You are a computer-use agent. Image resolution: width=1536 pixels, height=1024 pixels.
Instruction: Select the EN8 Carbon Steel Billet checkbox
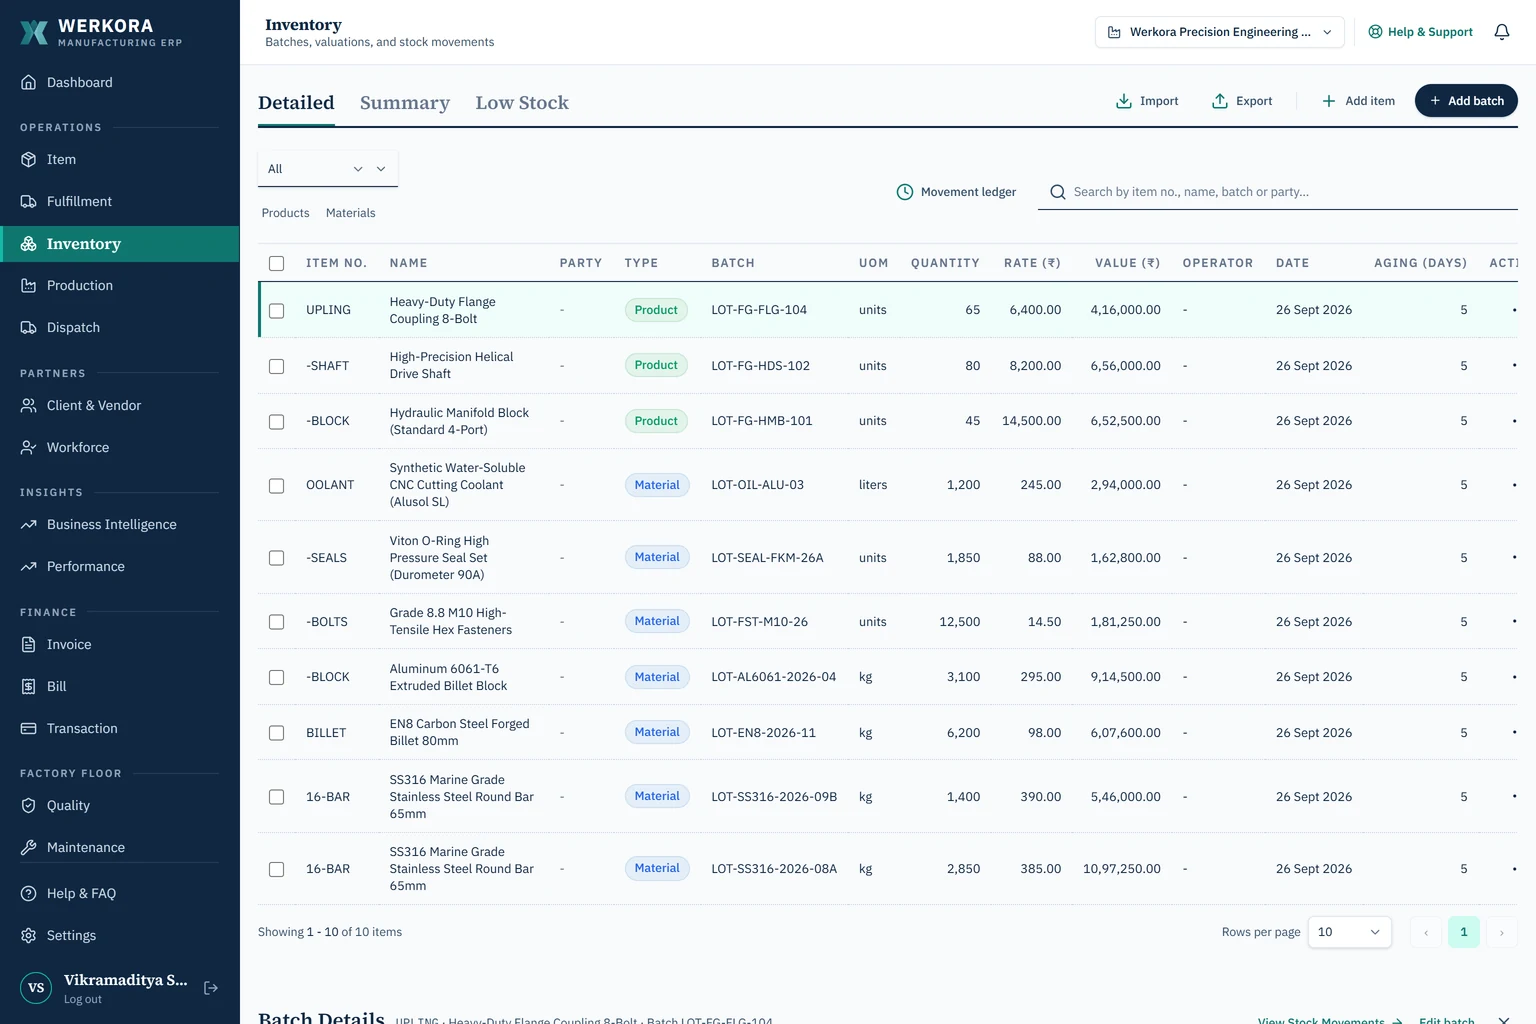click(x=277, y=733)
